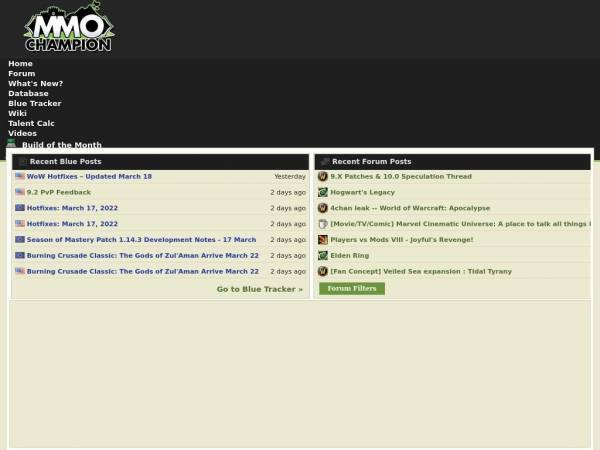The width and height of the screenshot is (600, 450).
Task: Open the Elden Ring thread
Action: 350,255
